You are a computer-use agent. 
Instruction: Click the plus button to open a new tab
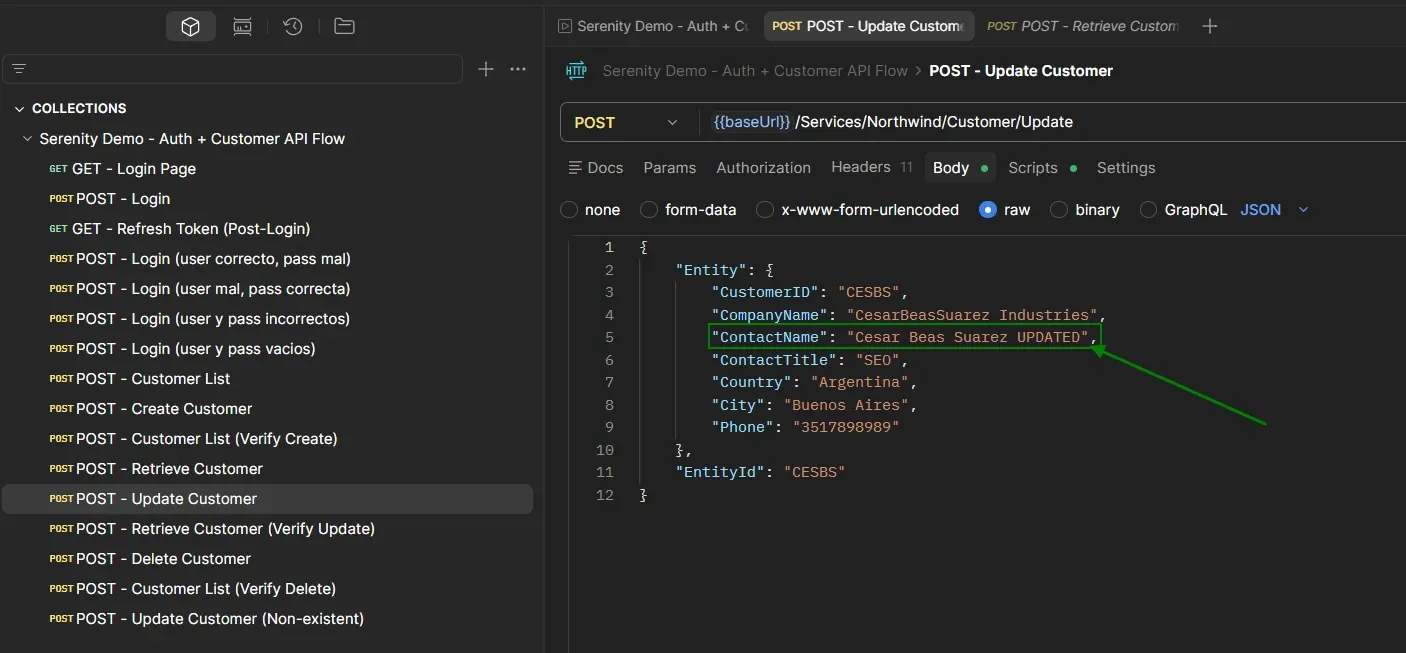1209,26
